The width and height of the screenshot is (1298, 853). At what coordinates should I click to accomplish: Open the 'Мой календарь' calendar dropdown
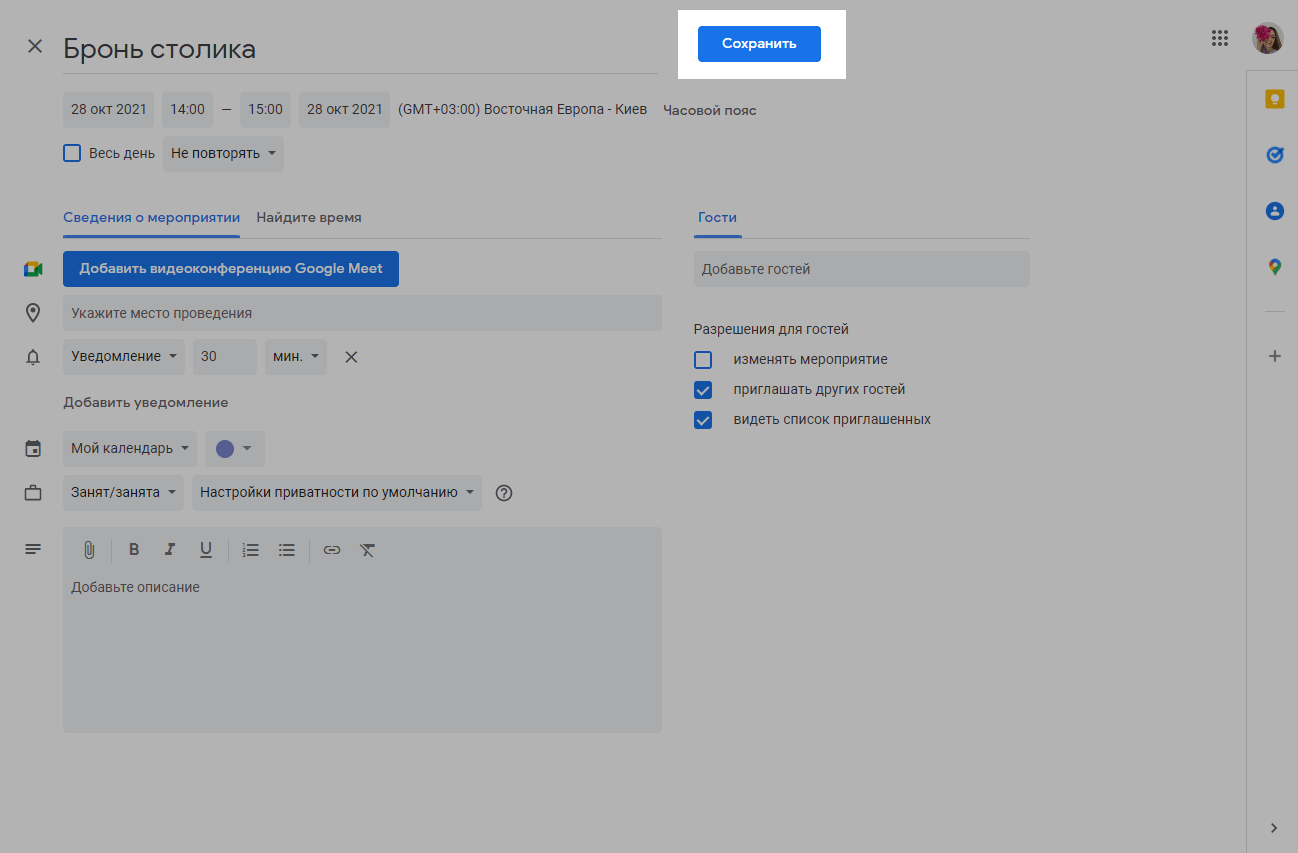[130, 449]
